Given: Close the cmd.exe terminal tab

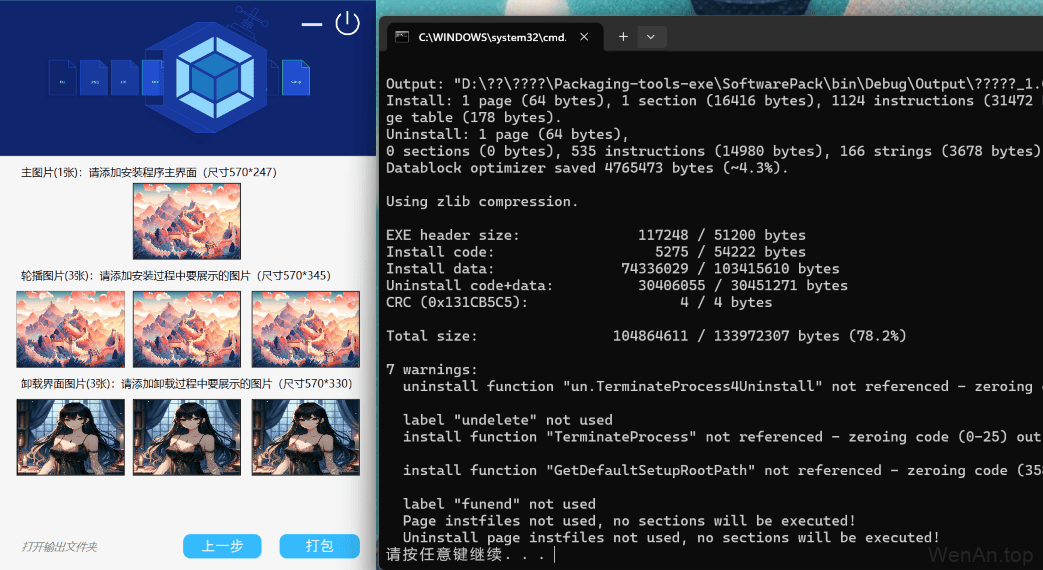Looking at the screenshot, I should [x=584, y=37].
